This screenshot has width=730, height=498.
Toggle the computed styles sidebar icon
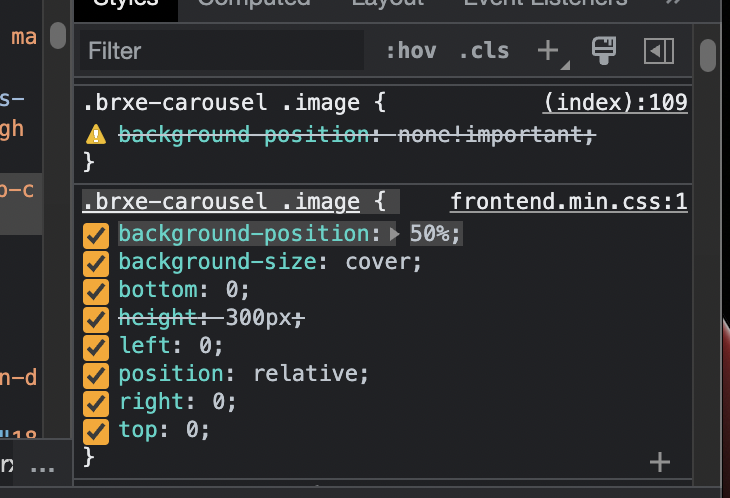[x=659, y=51]
